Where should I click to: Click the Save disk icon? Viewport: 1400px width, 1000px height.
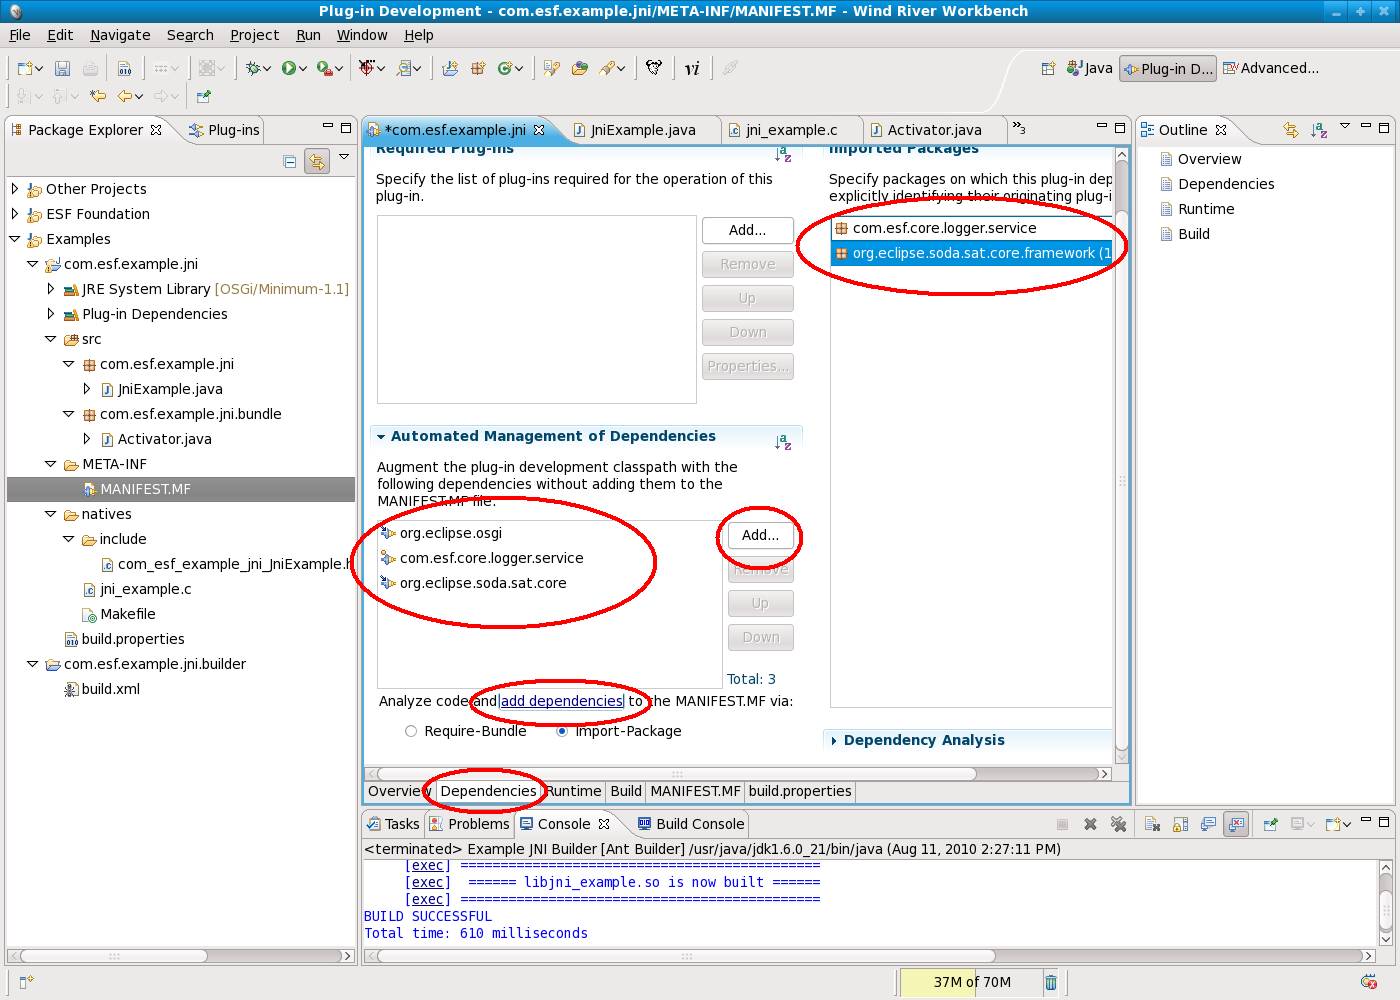click(x=62, y=68)
